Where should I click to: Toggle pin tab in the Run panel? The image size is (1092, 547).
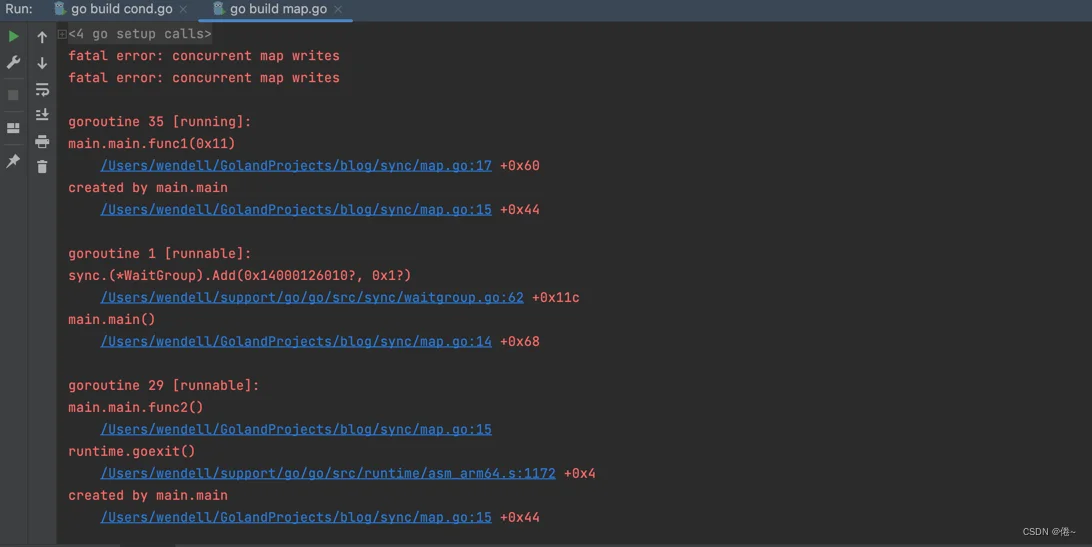point(13,160)
